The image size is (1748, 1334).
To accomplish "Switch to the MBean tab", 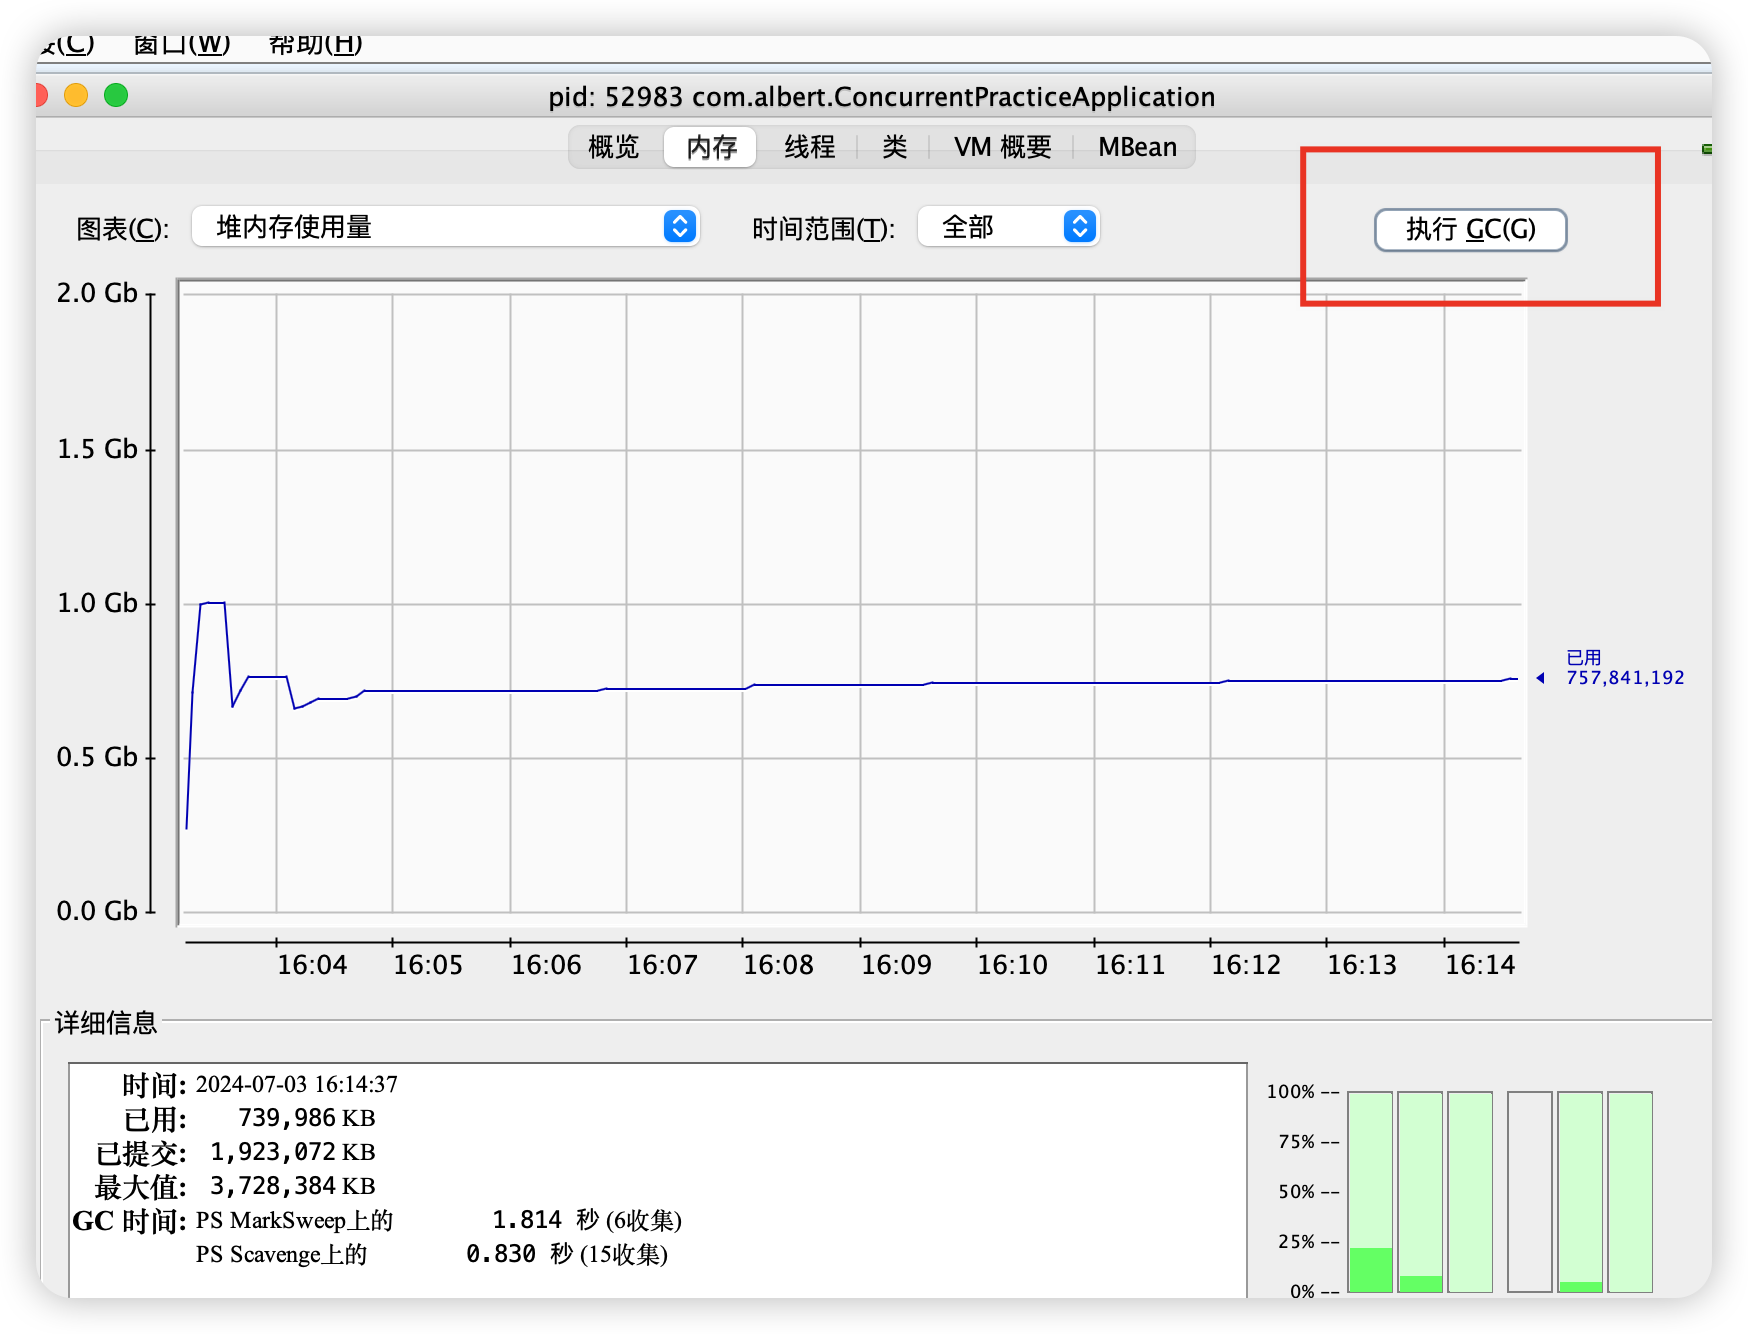I will click(x=1137, y=147).
